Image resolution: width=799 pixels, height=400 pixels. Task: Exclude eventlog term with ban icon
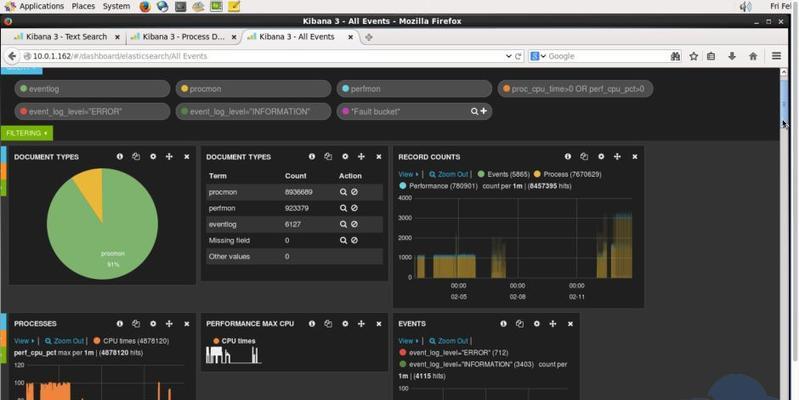coord(354,224)
